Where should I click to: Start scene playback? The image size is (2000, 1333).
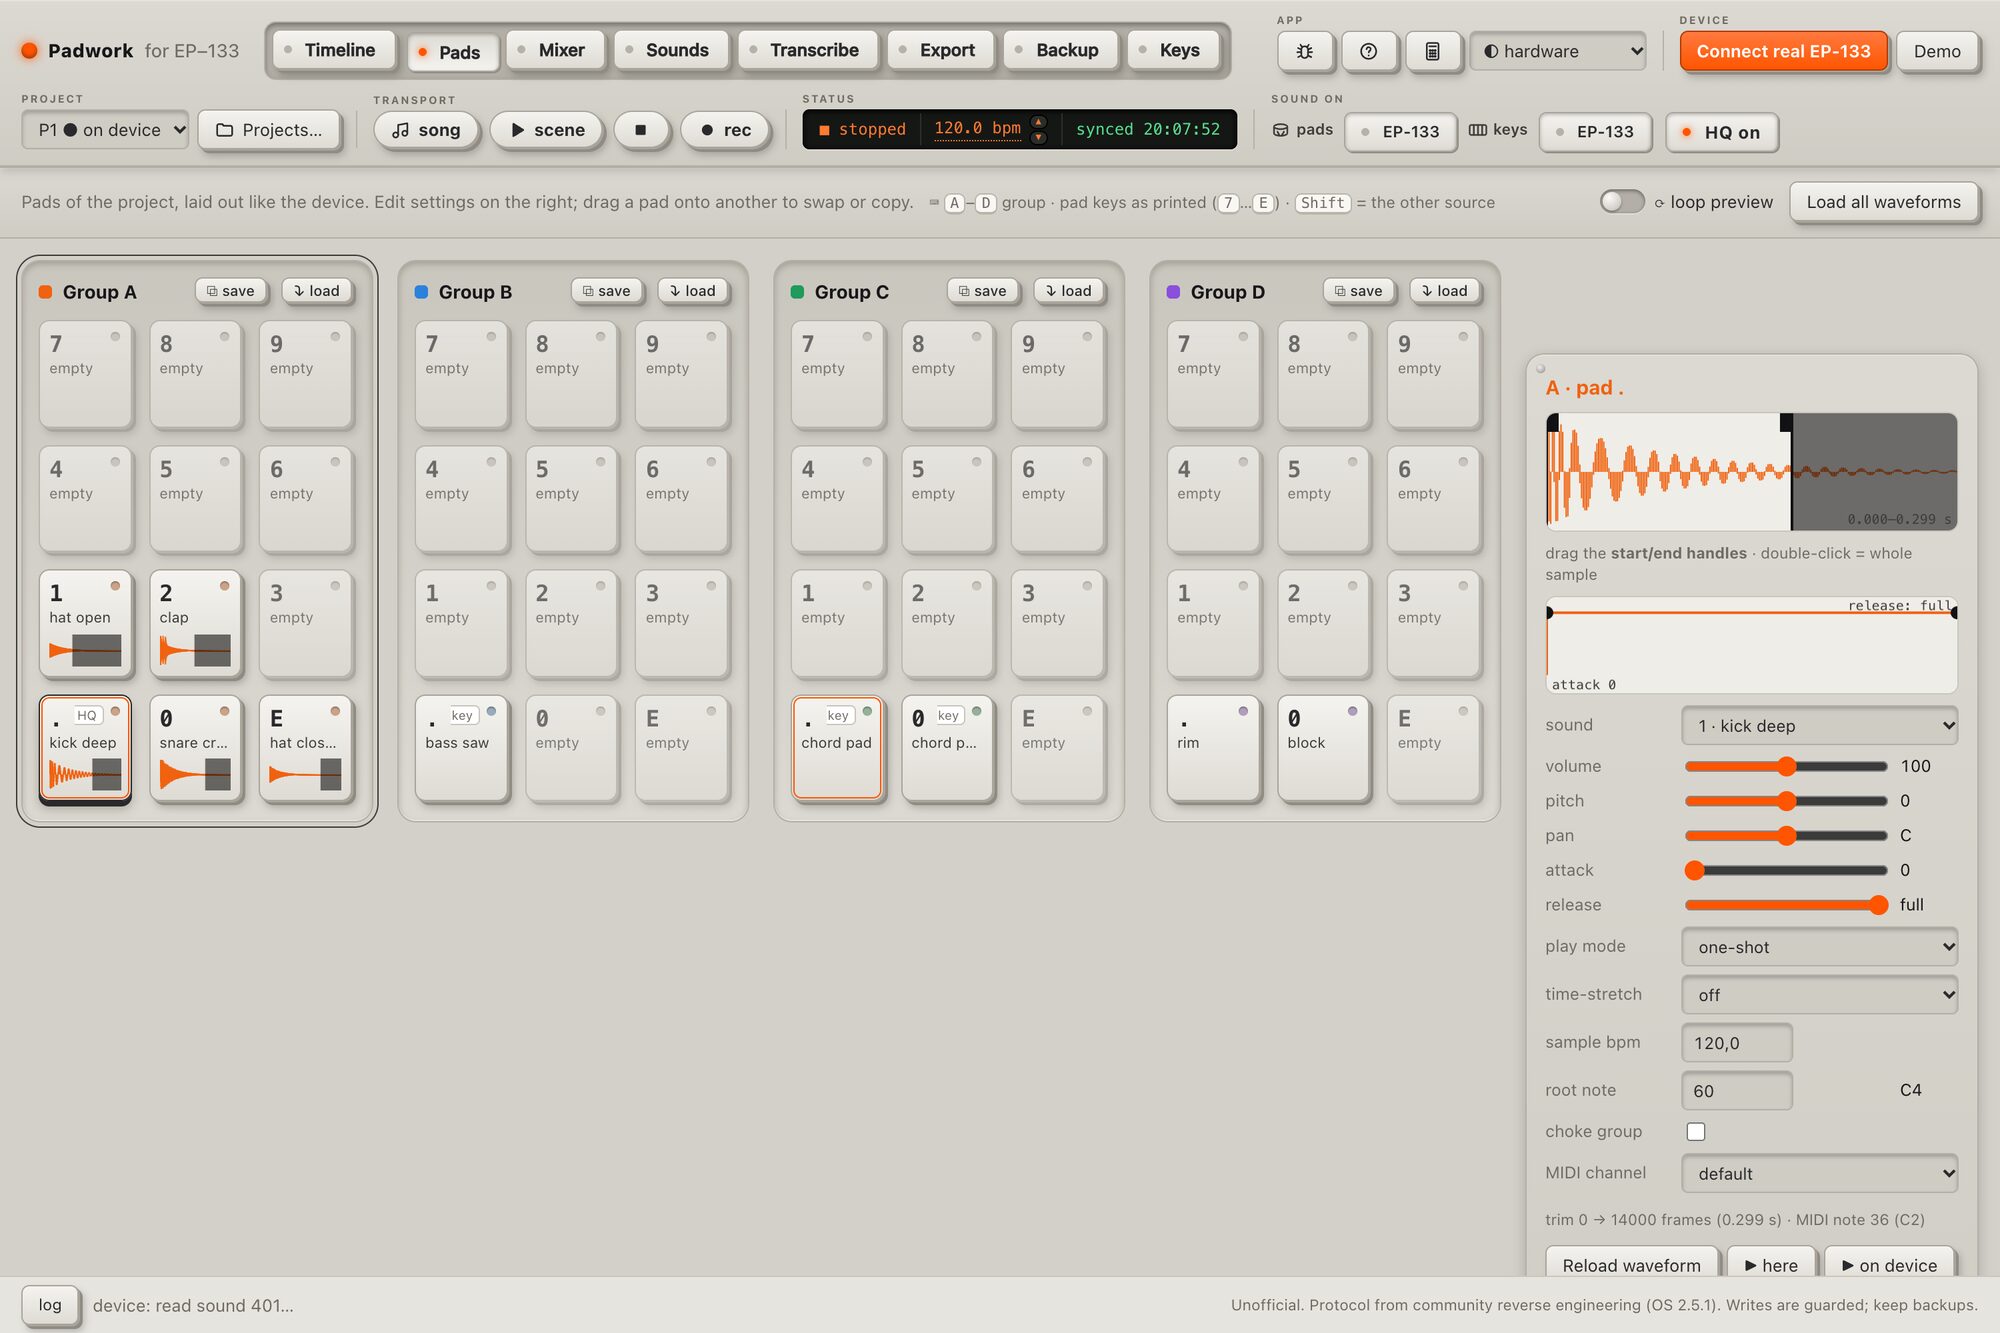548,130
